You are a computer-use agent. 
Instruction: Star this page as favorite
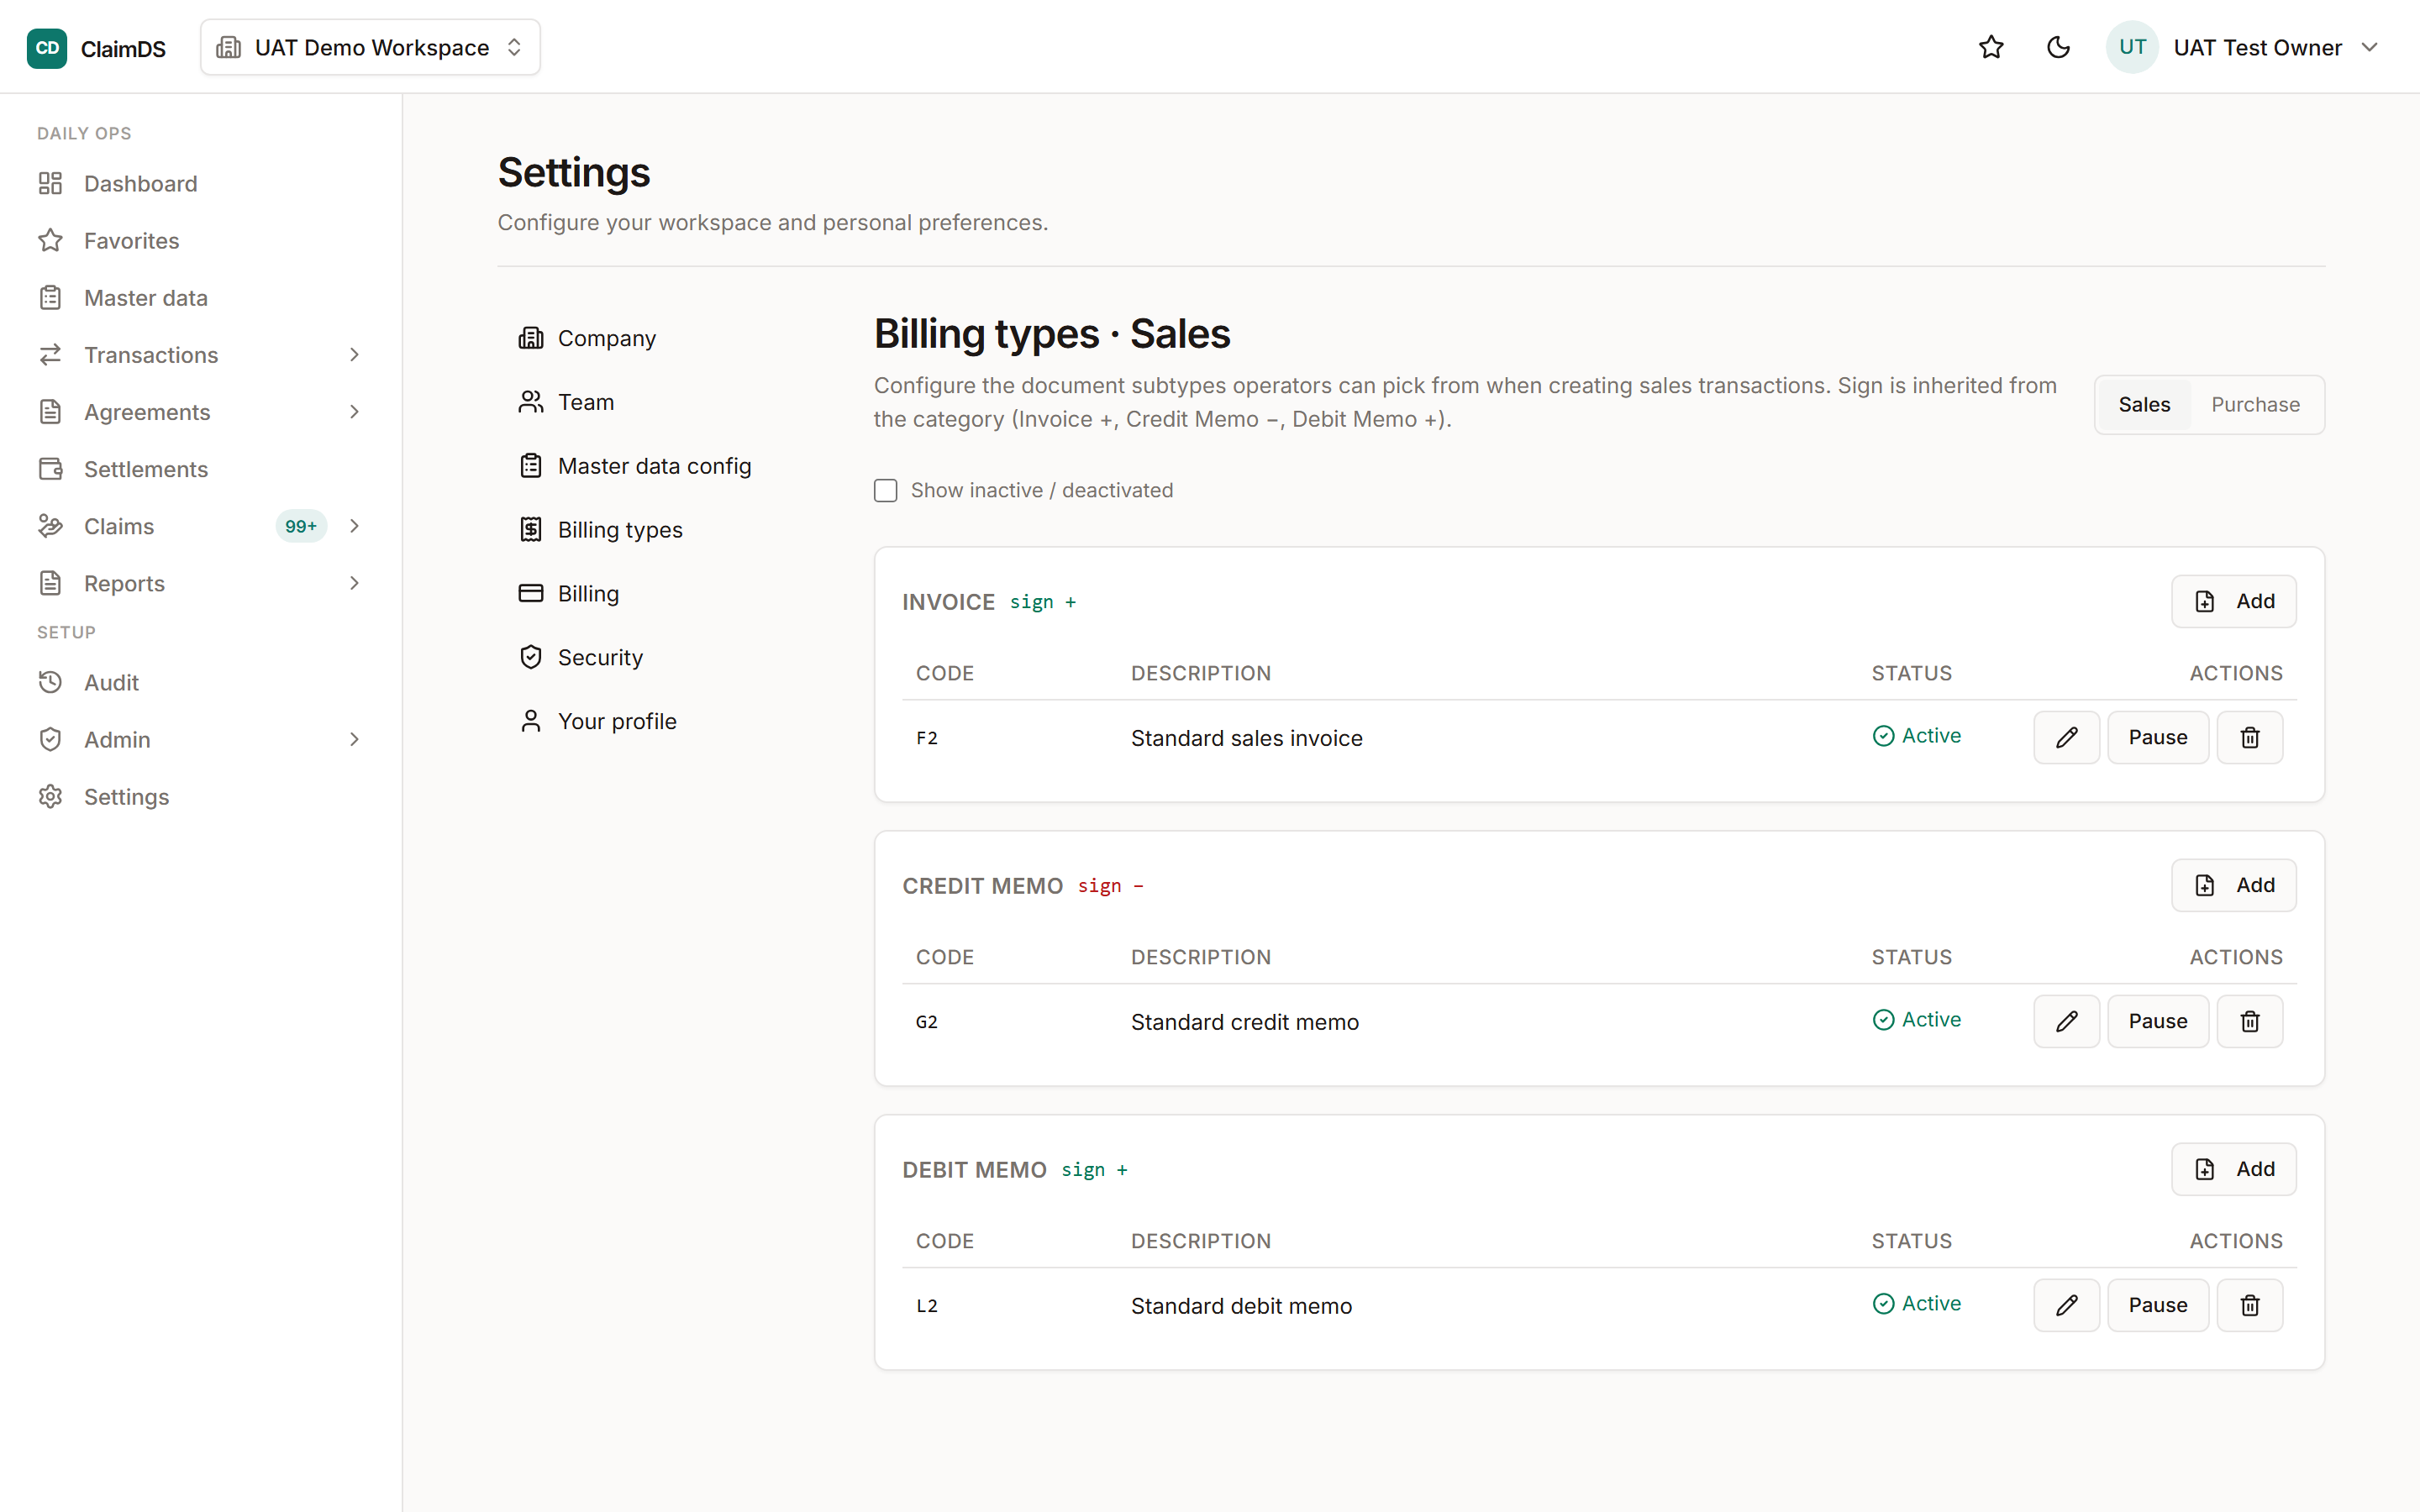pyautogui.click(x=1991, y=47)
